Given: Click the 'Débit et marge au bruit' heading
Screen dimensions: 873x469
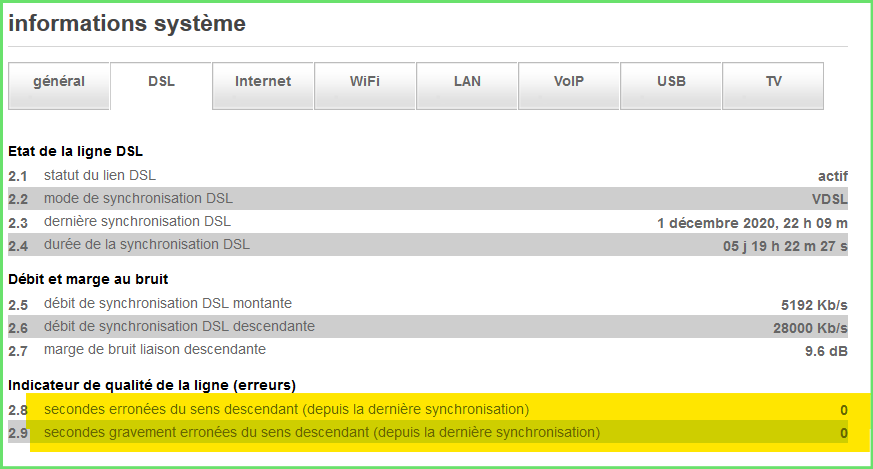Looking at the screenshot, I should 86,281.
